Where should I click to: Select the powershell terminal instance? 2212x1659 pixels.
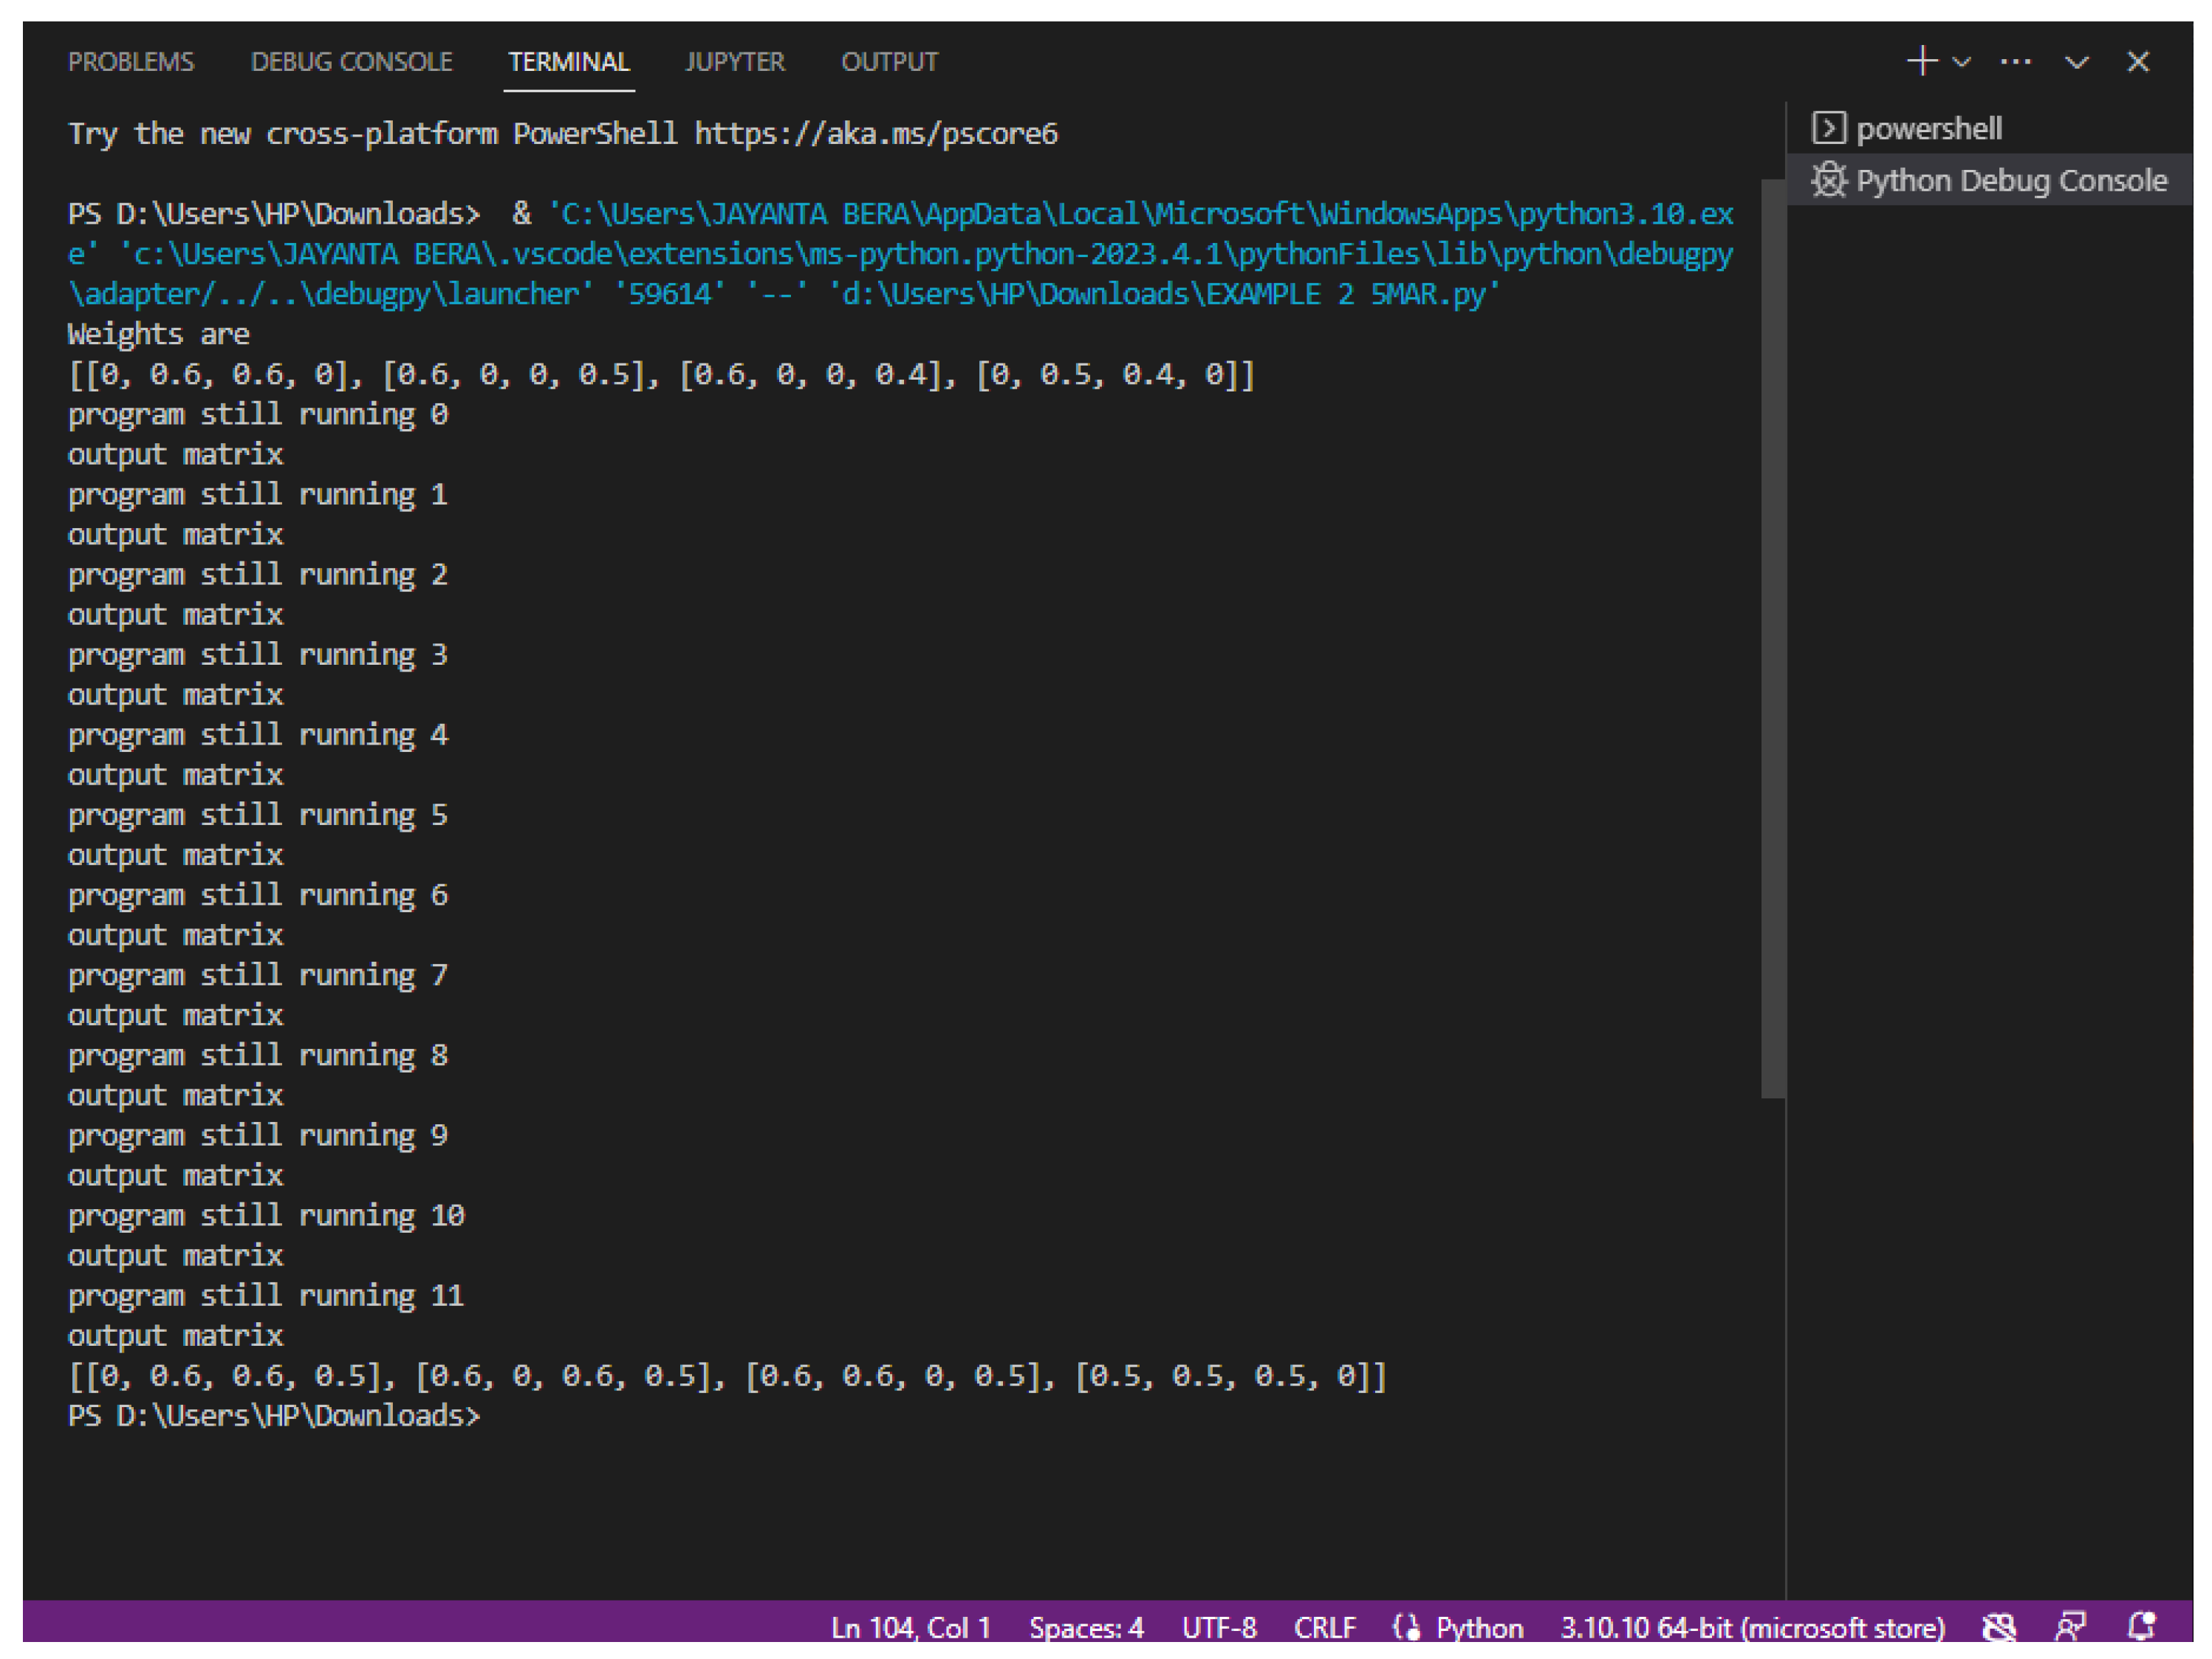pyautogui.click(x=1929, y=129)
